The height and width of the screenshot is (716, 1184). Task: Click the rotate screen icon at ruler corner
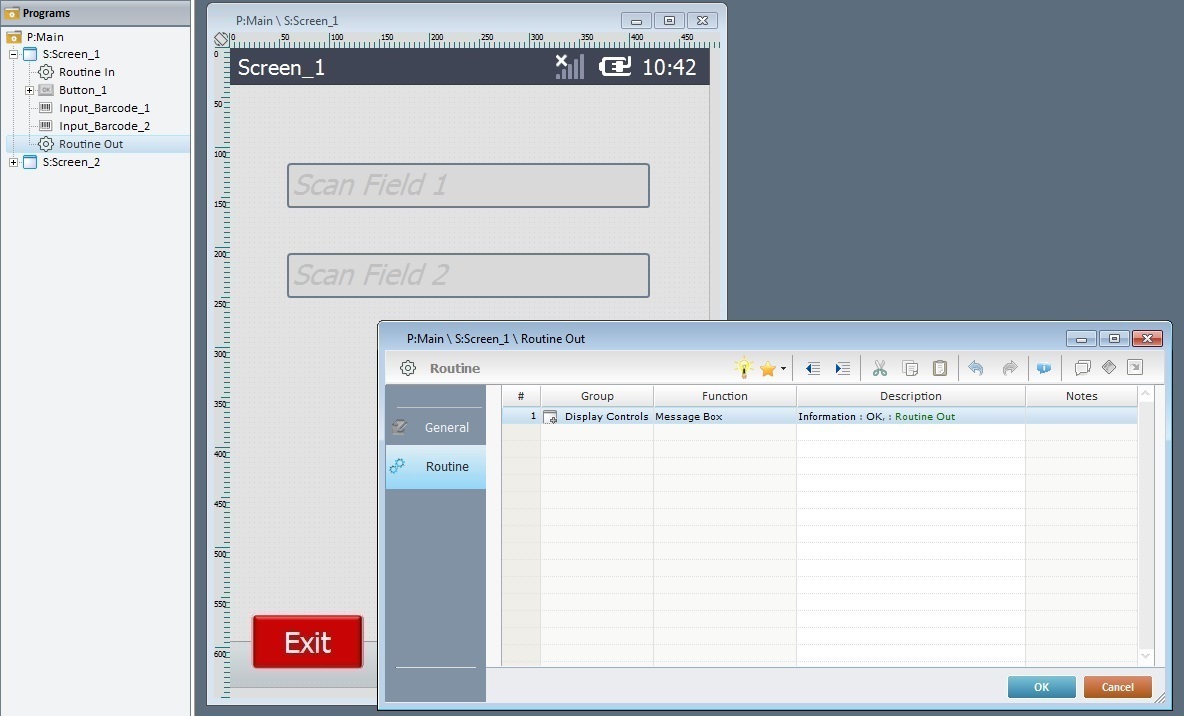coord(222,40)
